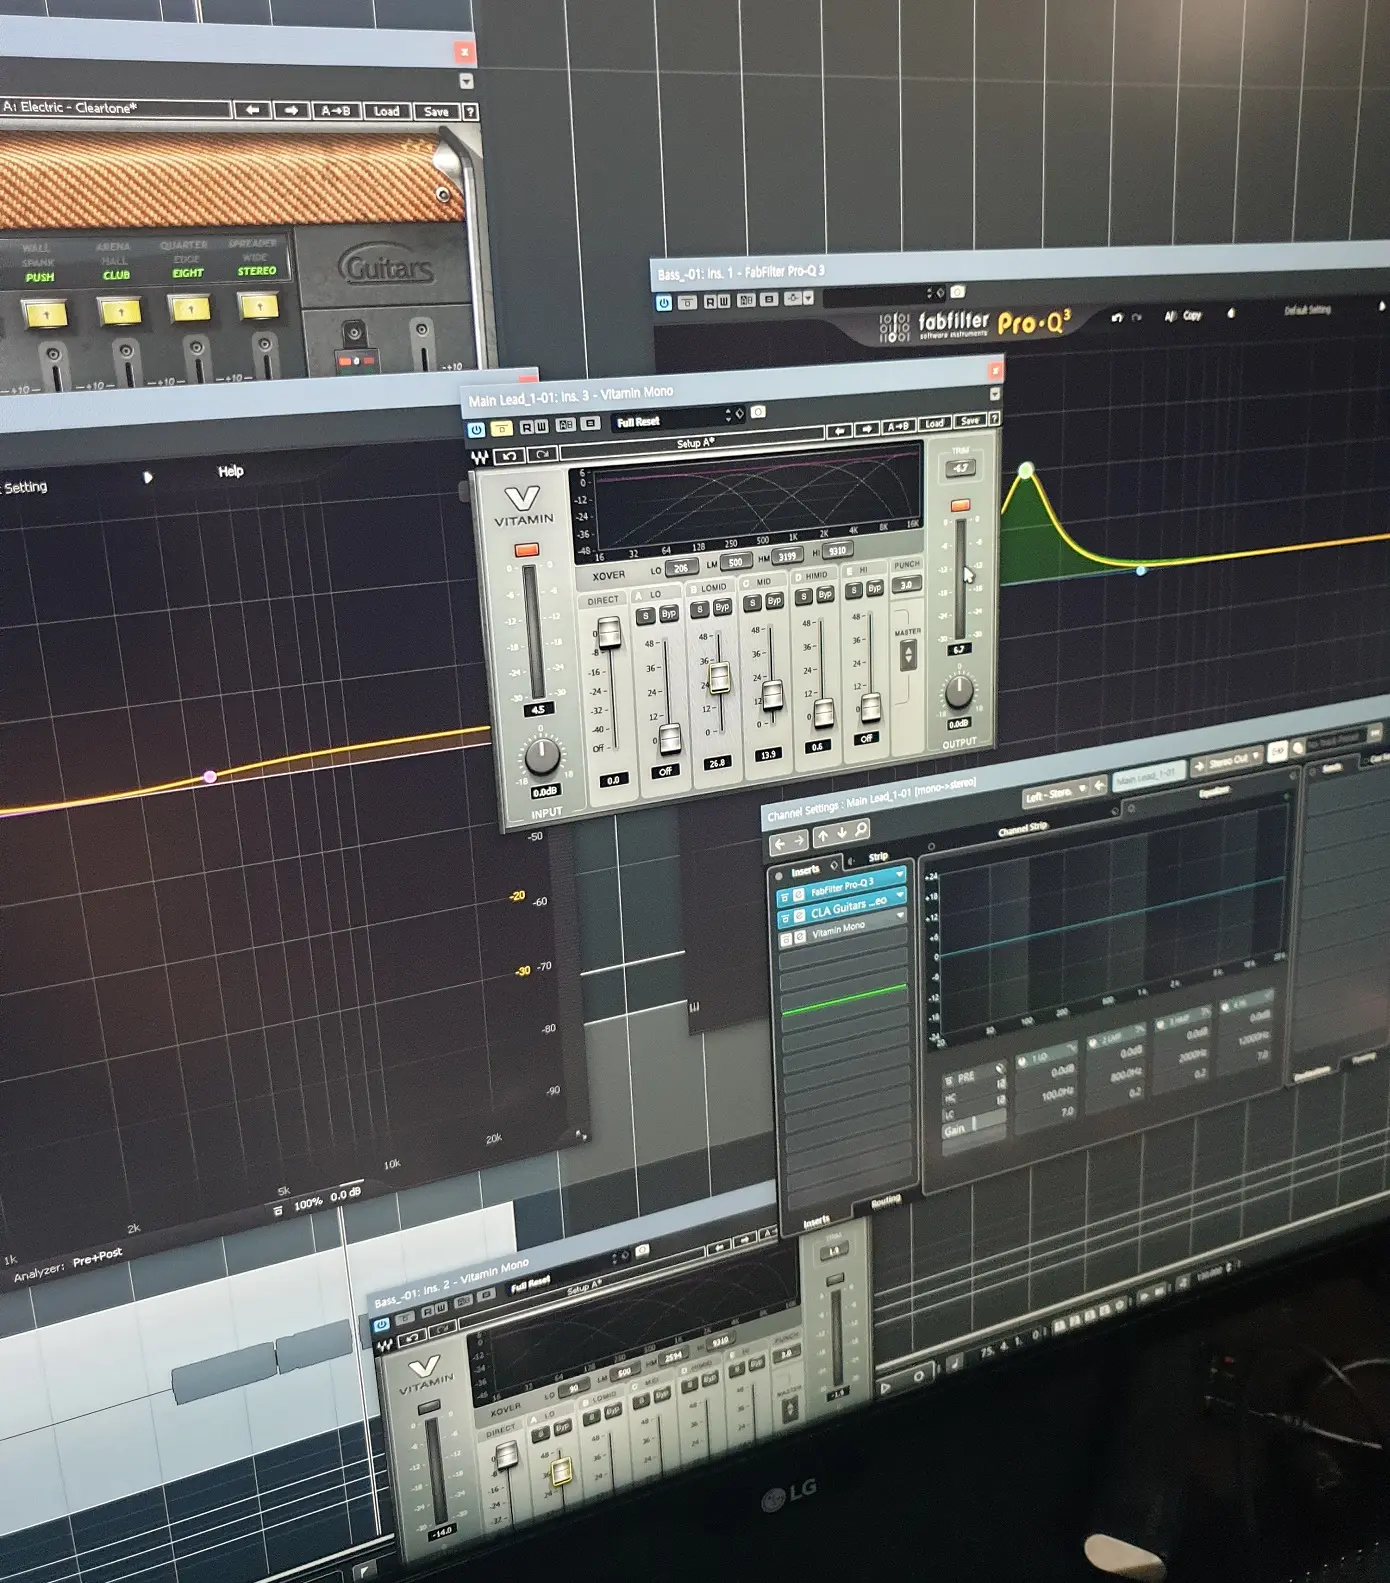The height and width of the screenshot is (1583, 1390).
Task: Go to next preset in CLA Guitars window
Action: pyautogui.click(x=290, y=110)
